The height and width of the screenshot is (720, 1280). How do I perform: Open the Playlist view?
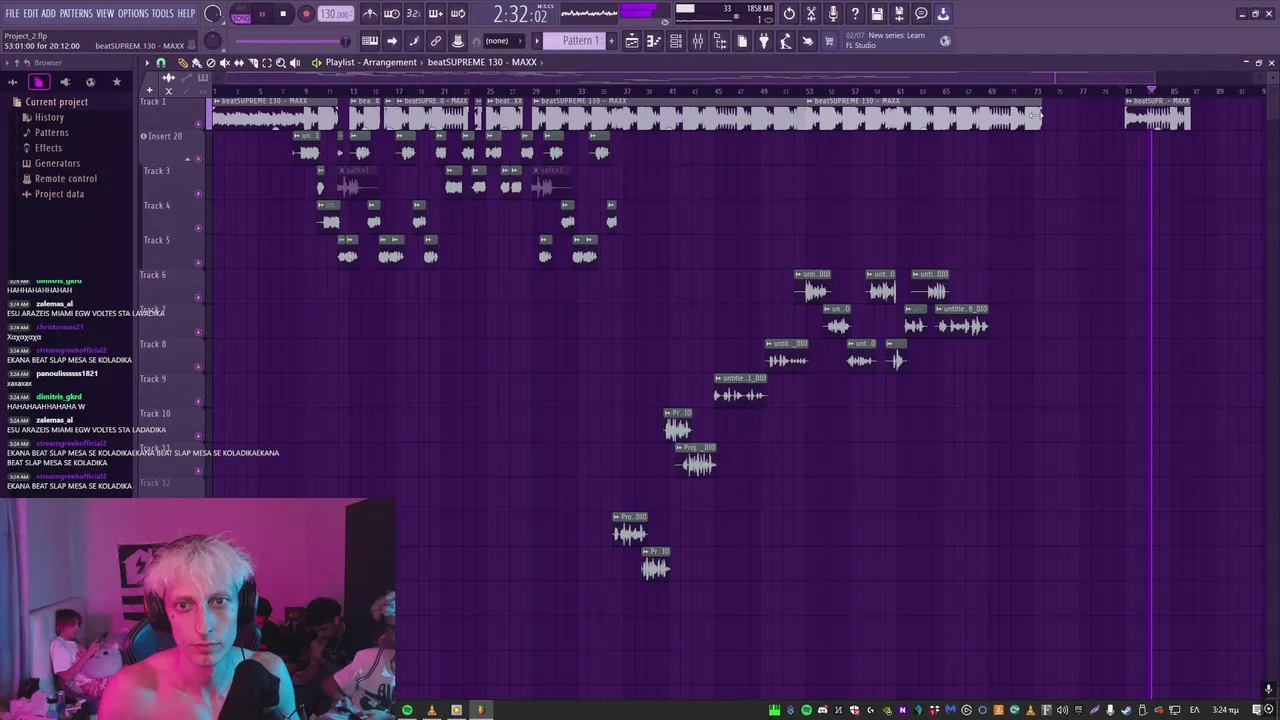coord(632,41)
